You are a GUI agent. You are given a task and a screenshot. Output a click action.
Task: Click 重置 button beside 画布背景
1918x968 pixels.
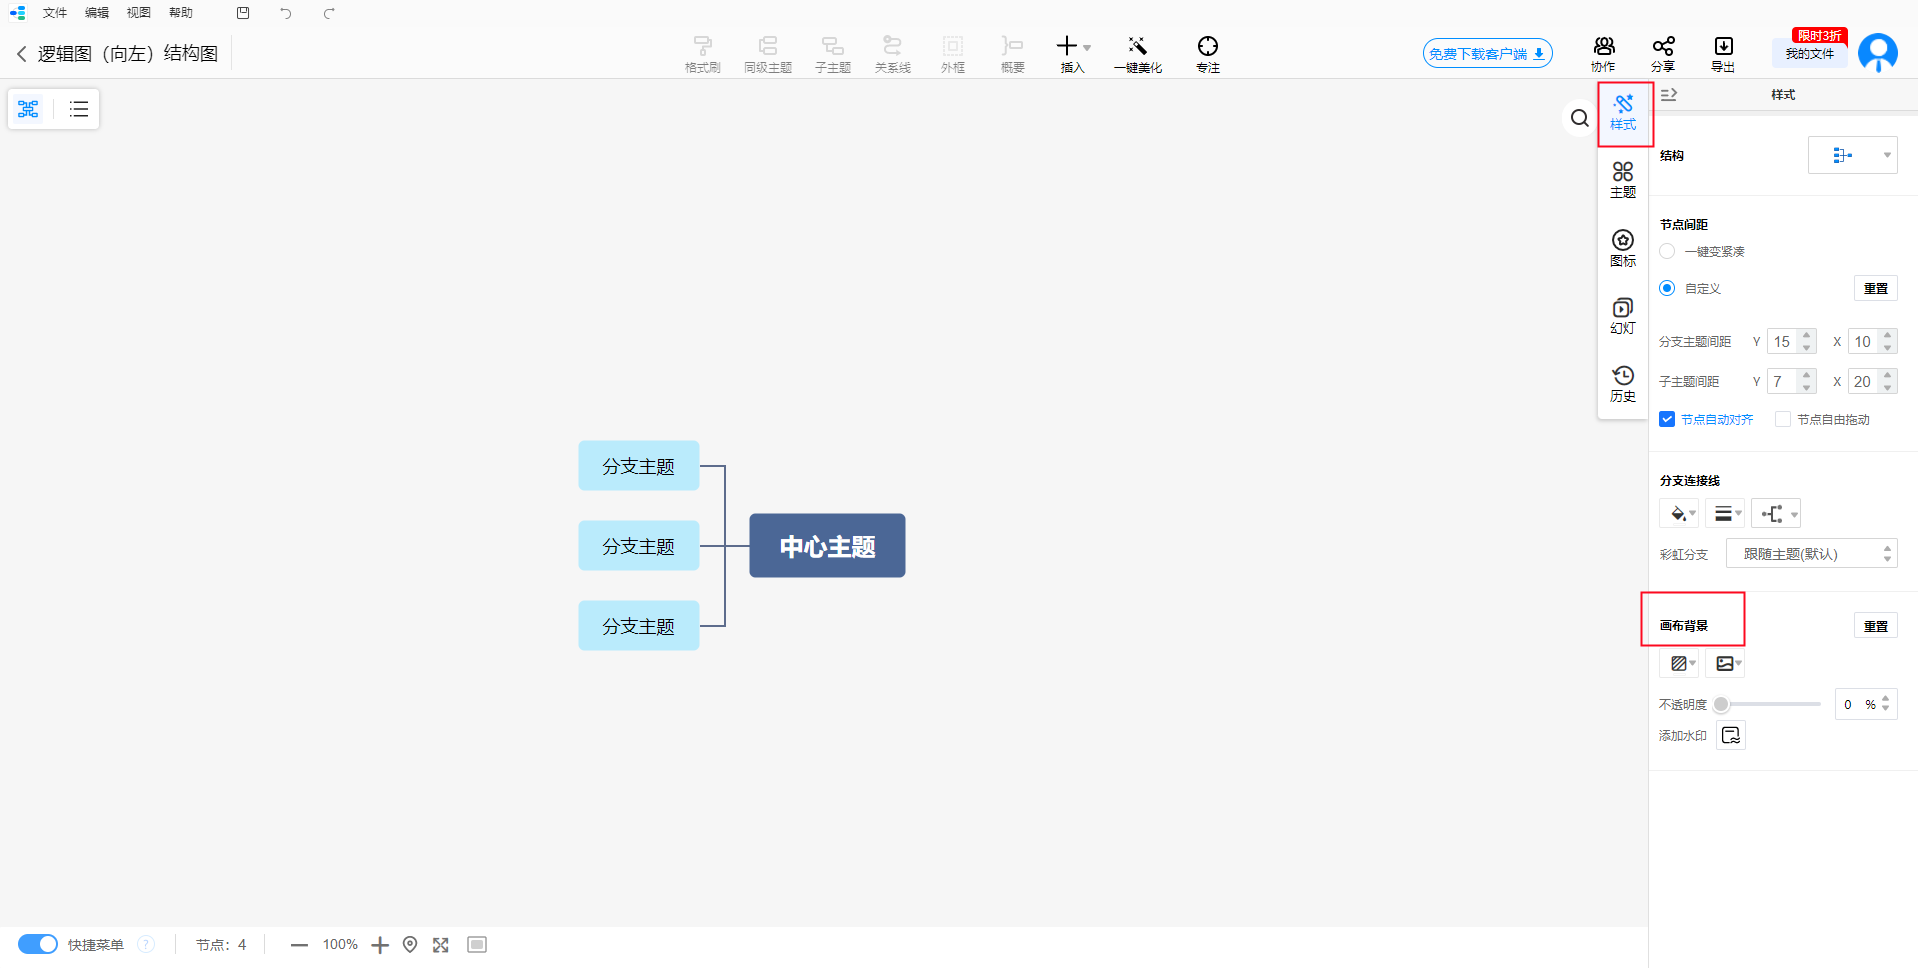(x=1875, y=626)
